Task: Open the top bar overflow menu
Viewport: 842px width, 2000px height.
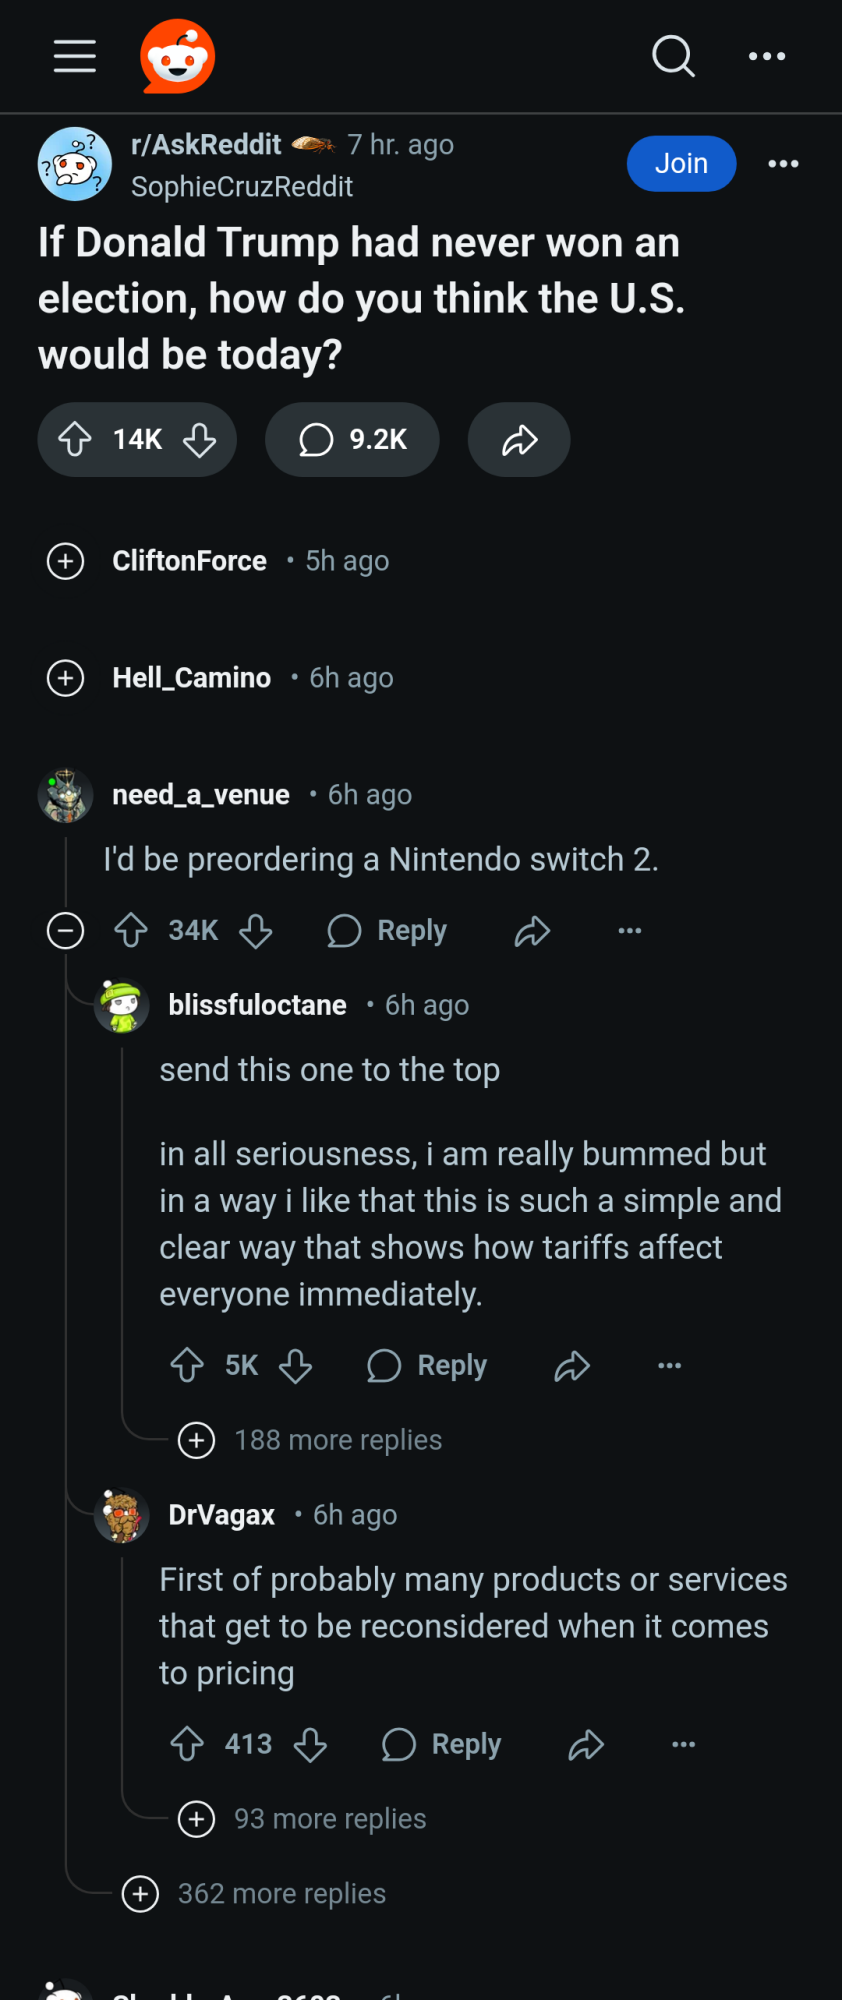Action: pyautogui.click(x=767, y=56)
